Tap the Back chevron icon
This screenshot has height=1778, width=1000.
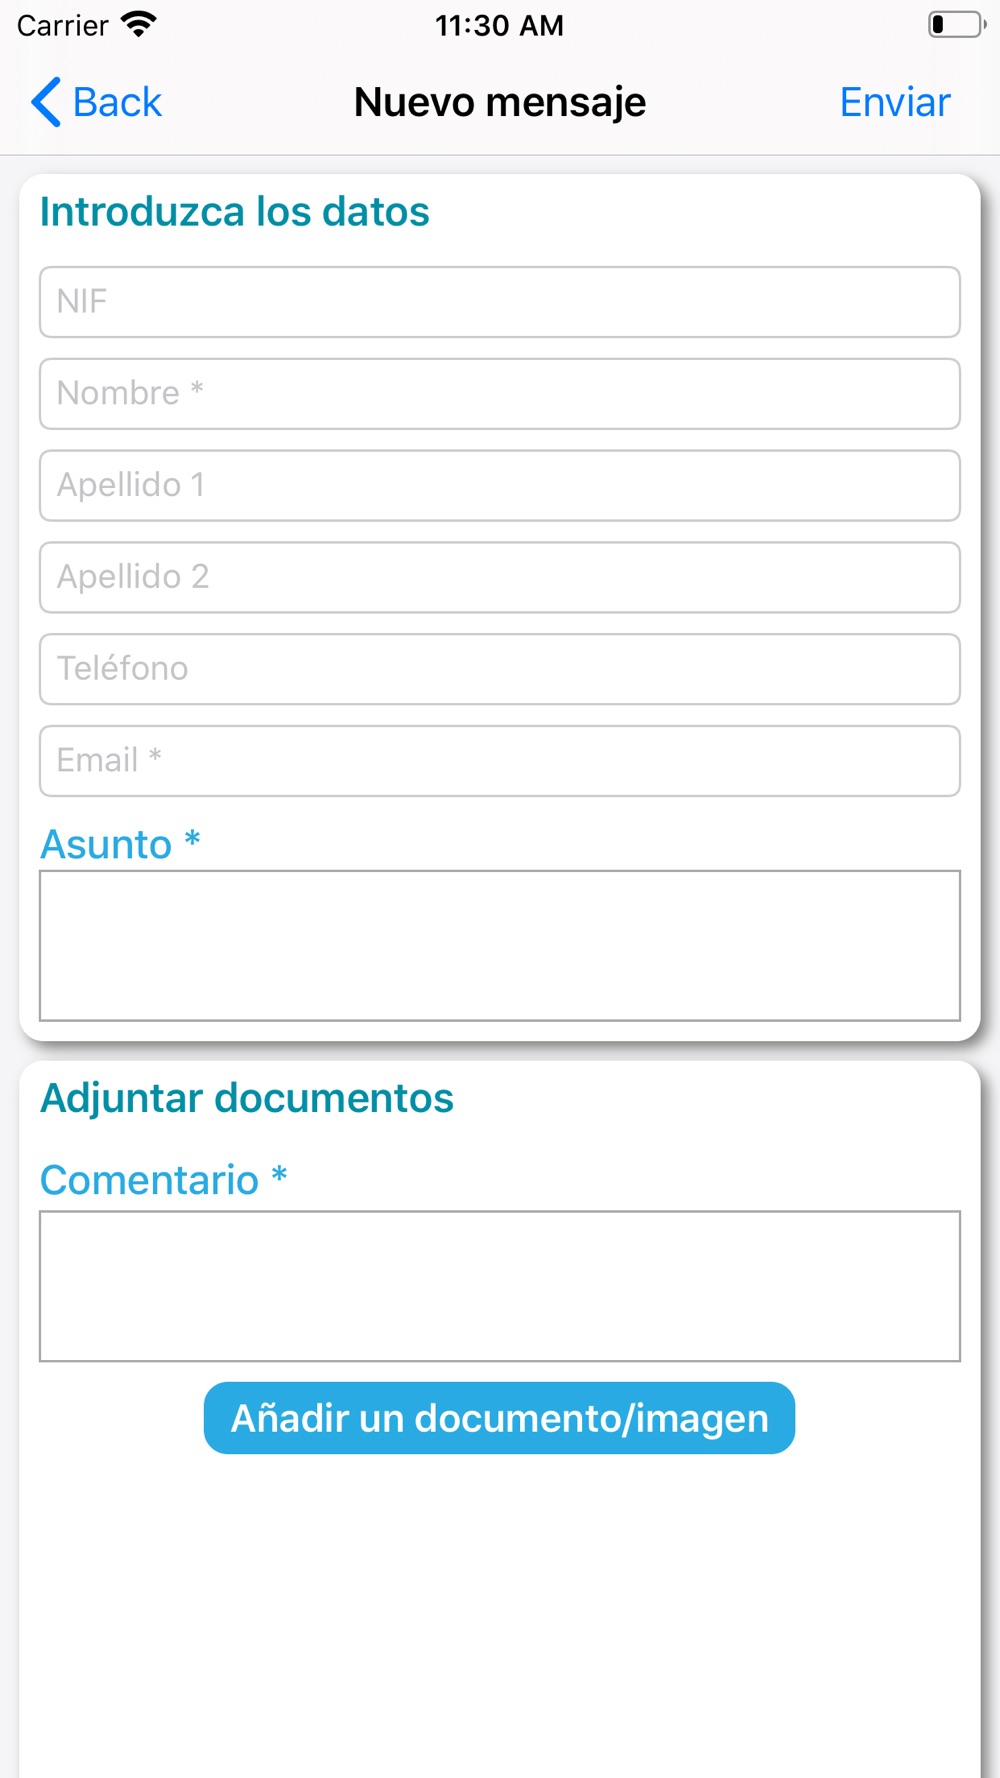click(x=46, y=102)
